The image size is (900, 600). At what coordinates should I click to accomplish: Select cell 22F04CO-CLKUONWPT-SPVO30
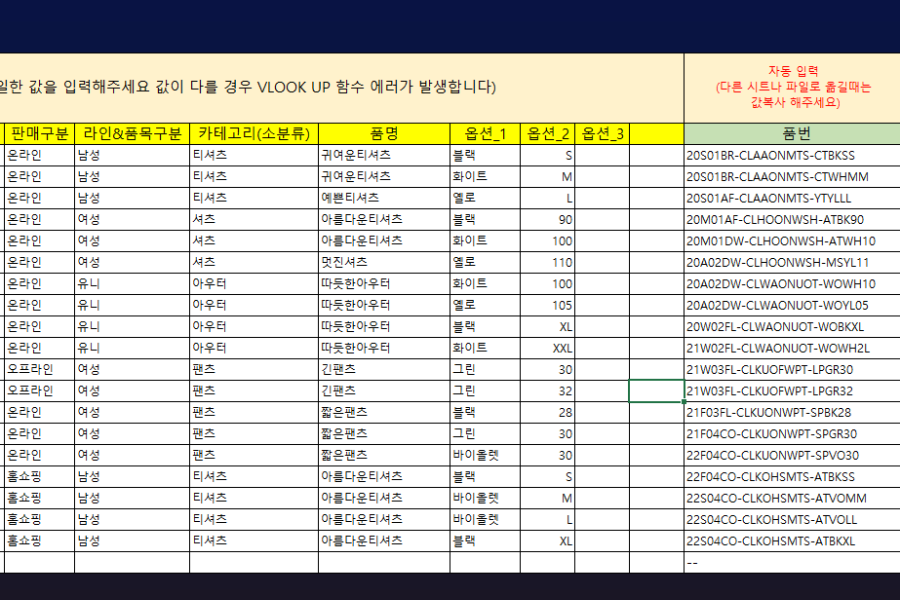tap(793, 455)
